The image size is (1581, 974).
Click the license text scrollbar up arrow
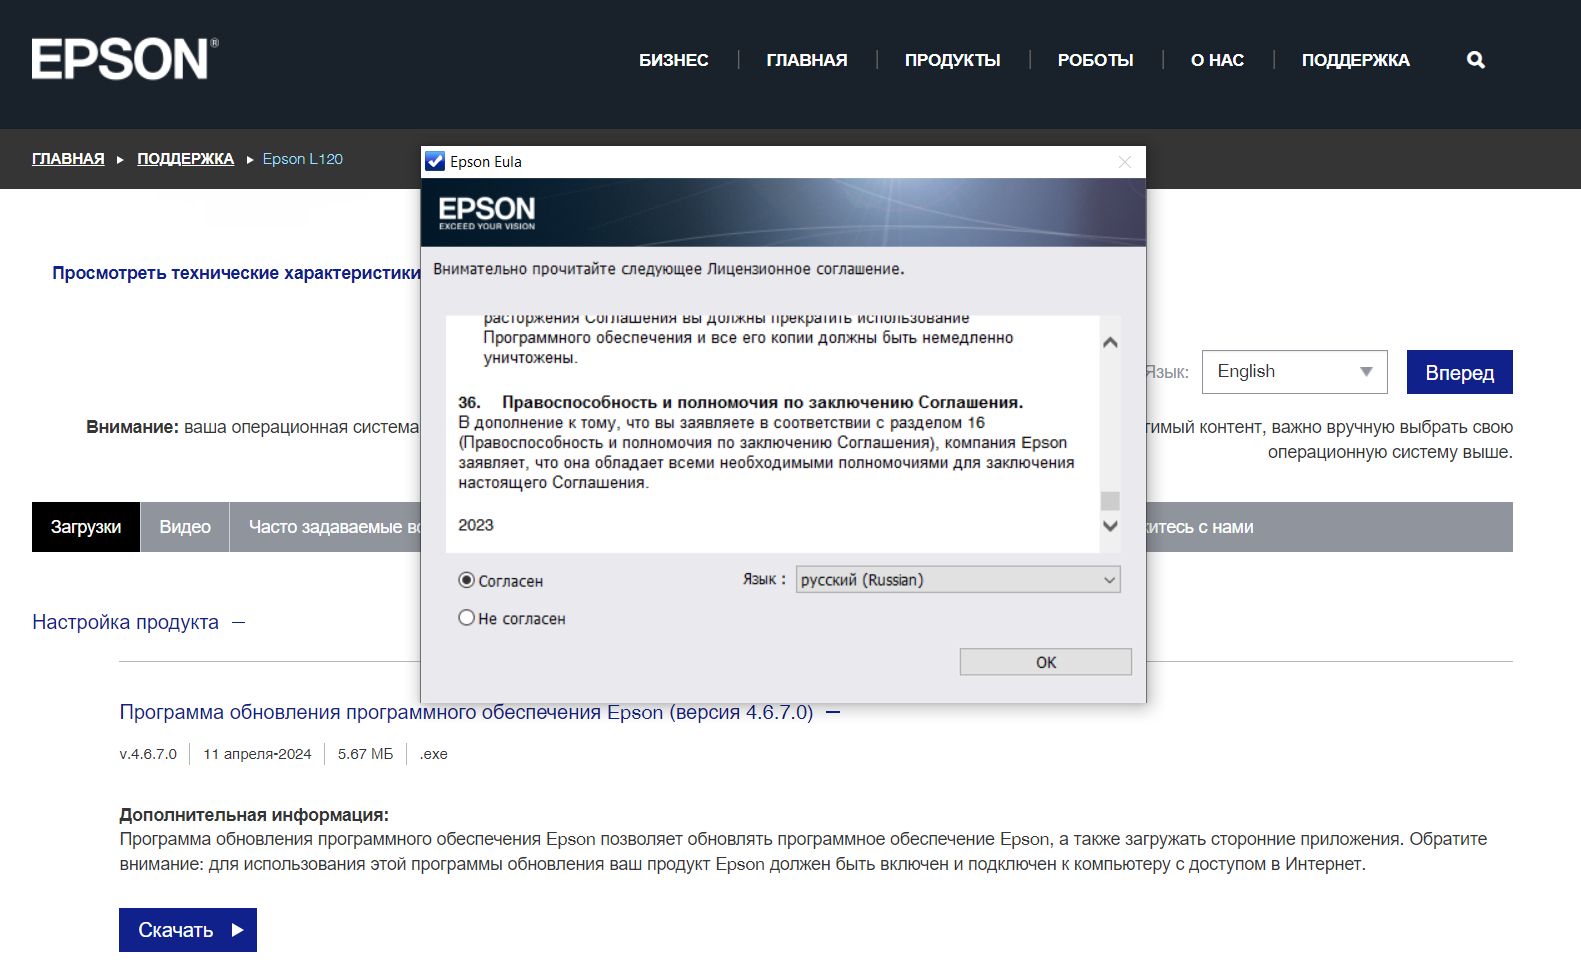click(x=1110, y=342)
